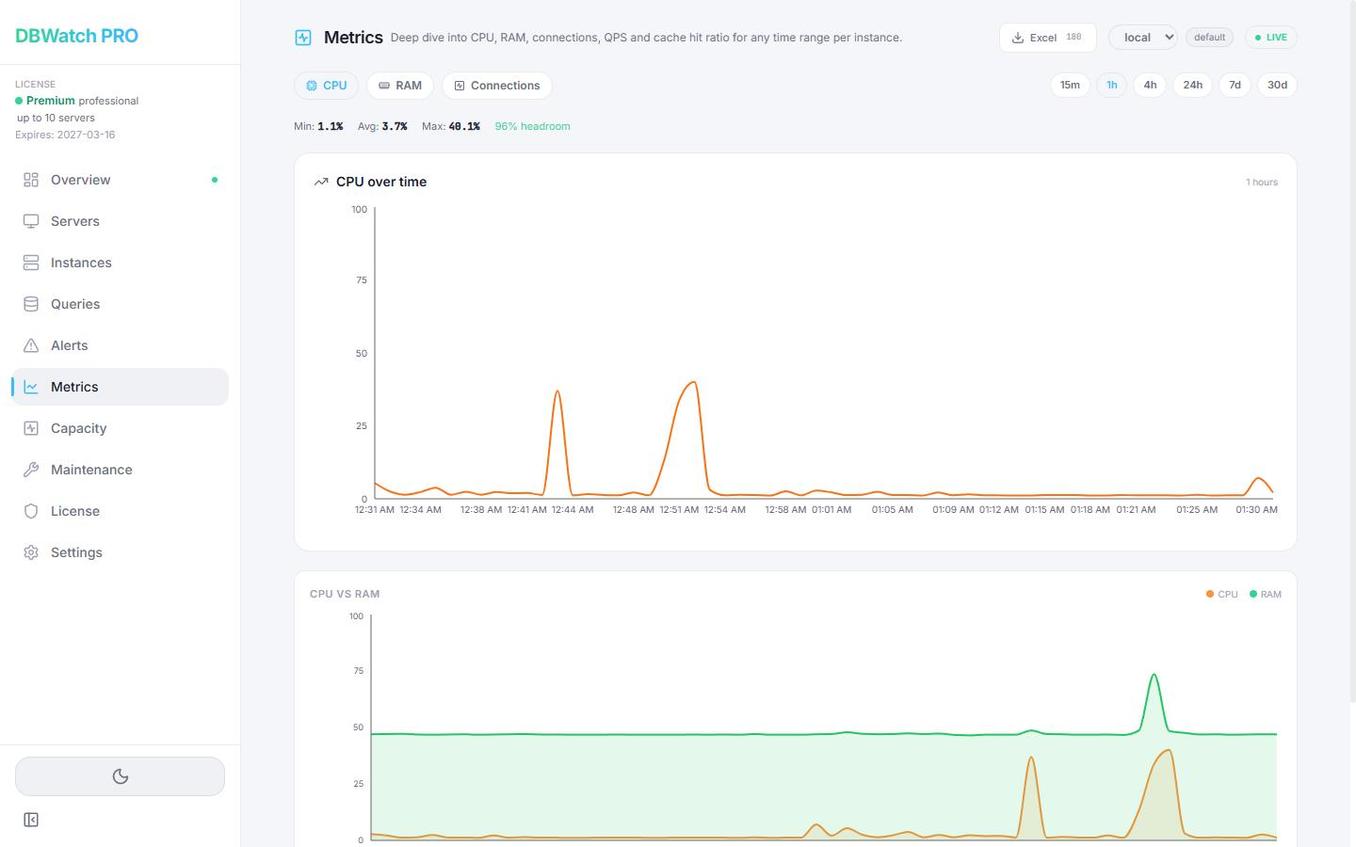Enable the RAM metric toggle
The image size is (1356, 847).
pos(399,85)
